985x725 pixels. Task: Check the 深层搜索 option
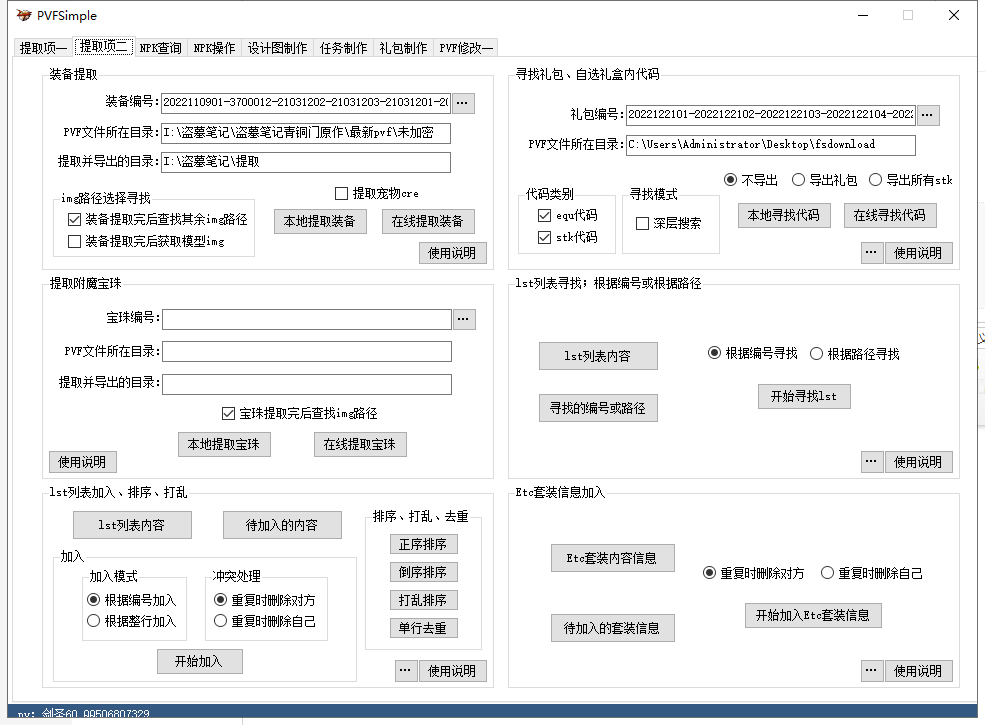click(643, 224)
